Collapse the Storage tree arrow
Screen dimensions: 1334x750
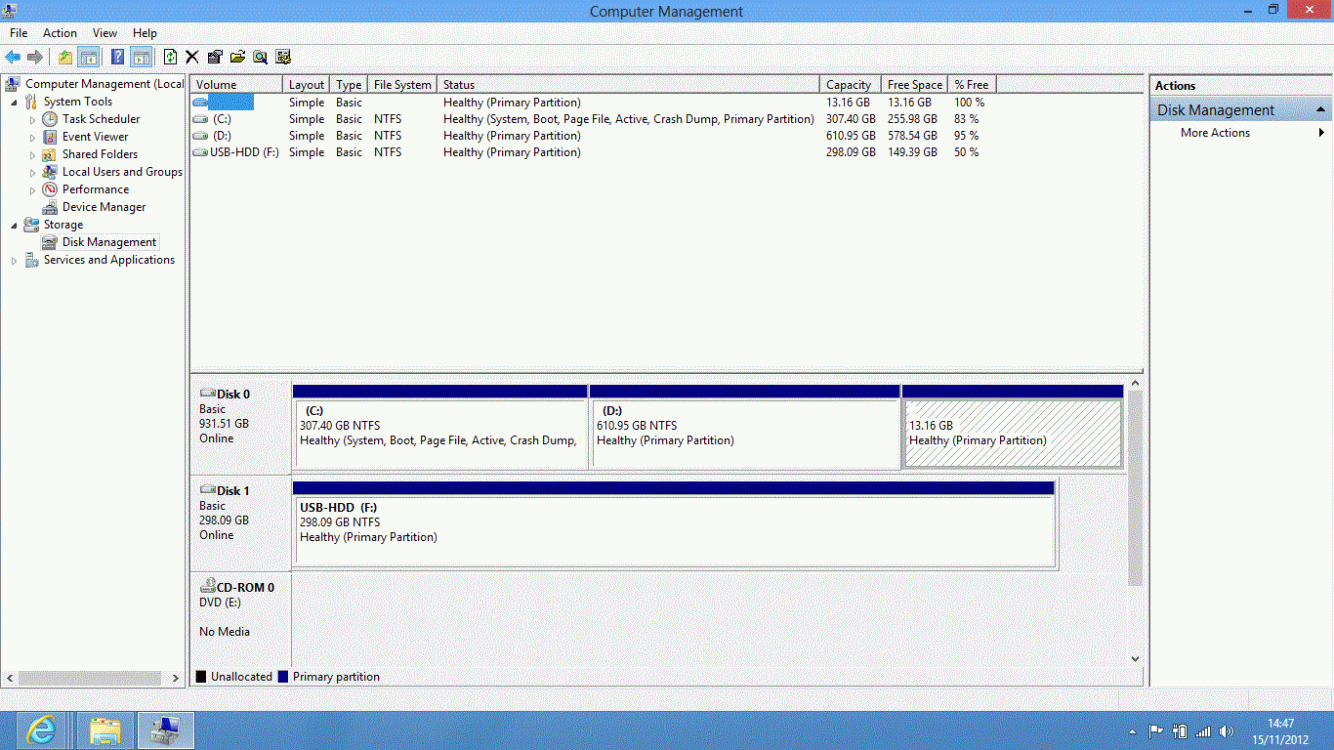14,225
